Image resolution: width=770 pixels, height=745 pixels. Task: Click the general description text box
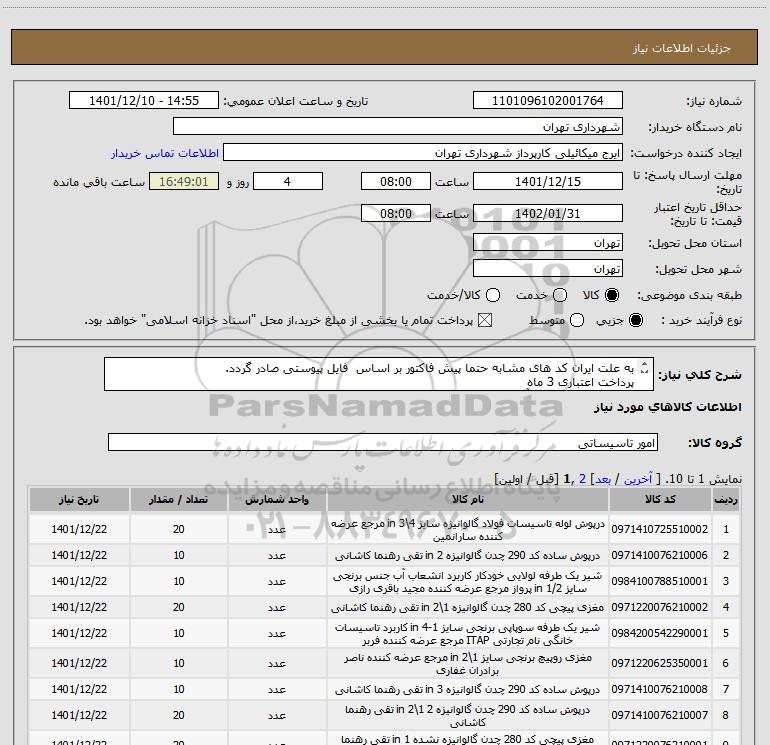click(379, 375)
